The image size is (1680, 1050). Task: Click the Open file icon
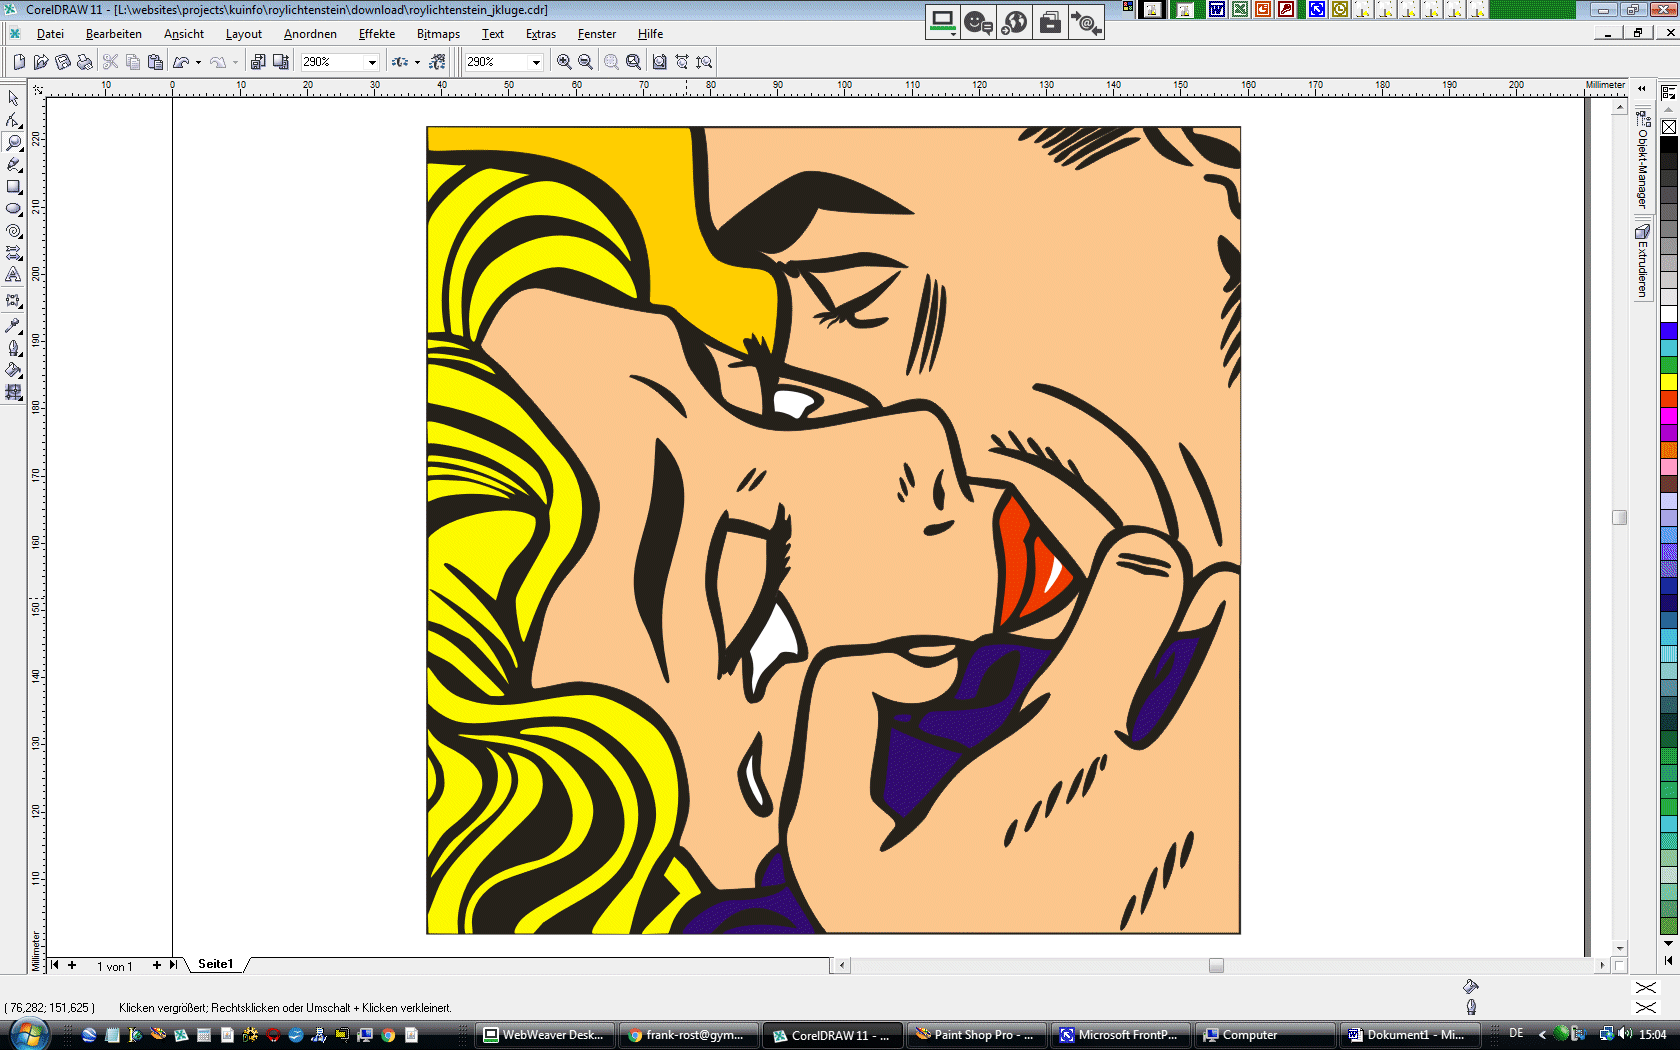coord(41,62)
